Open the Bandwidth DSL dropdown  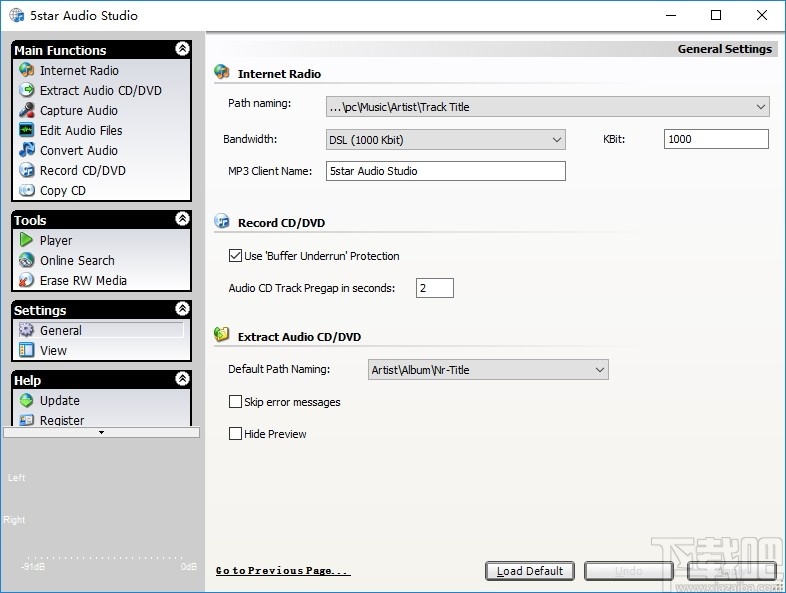point(446,139)
